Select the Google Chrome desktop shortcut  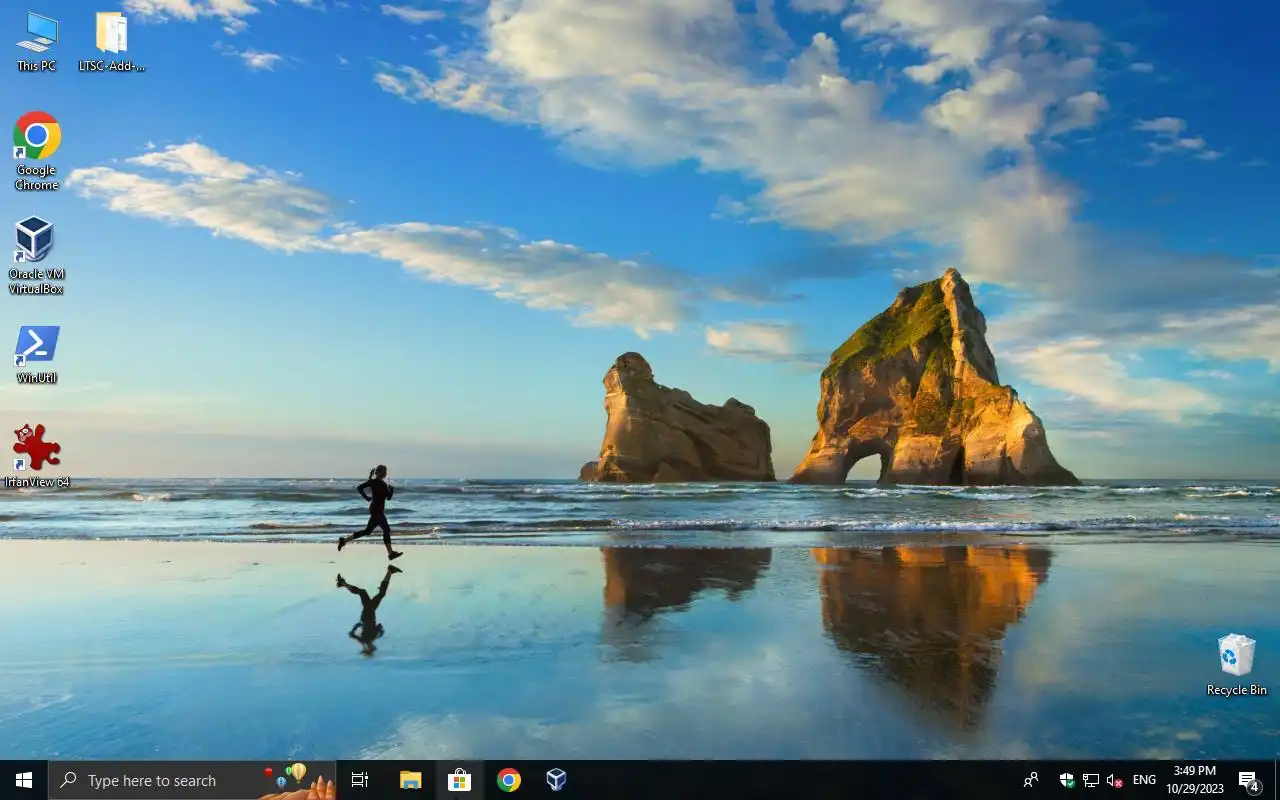pos(37,150)
